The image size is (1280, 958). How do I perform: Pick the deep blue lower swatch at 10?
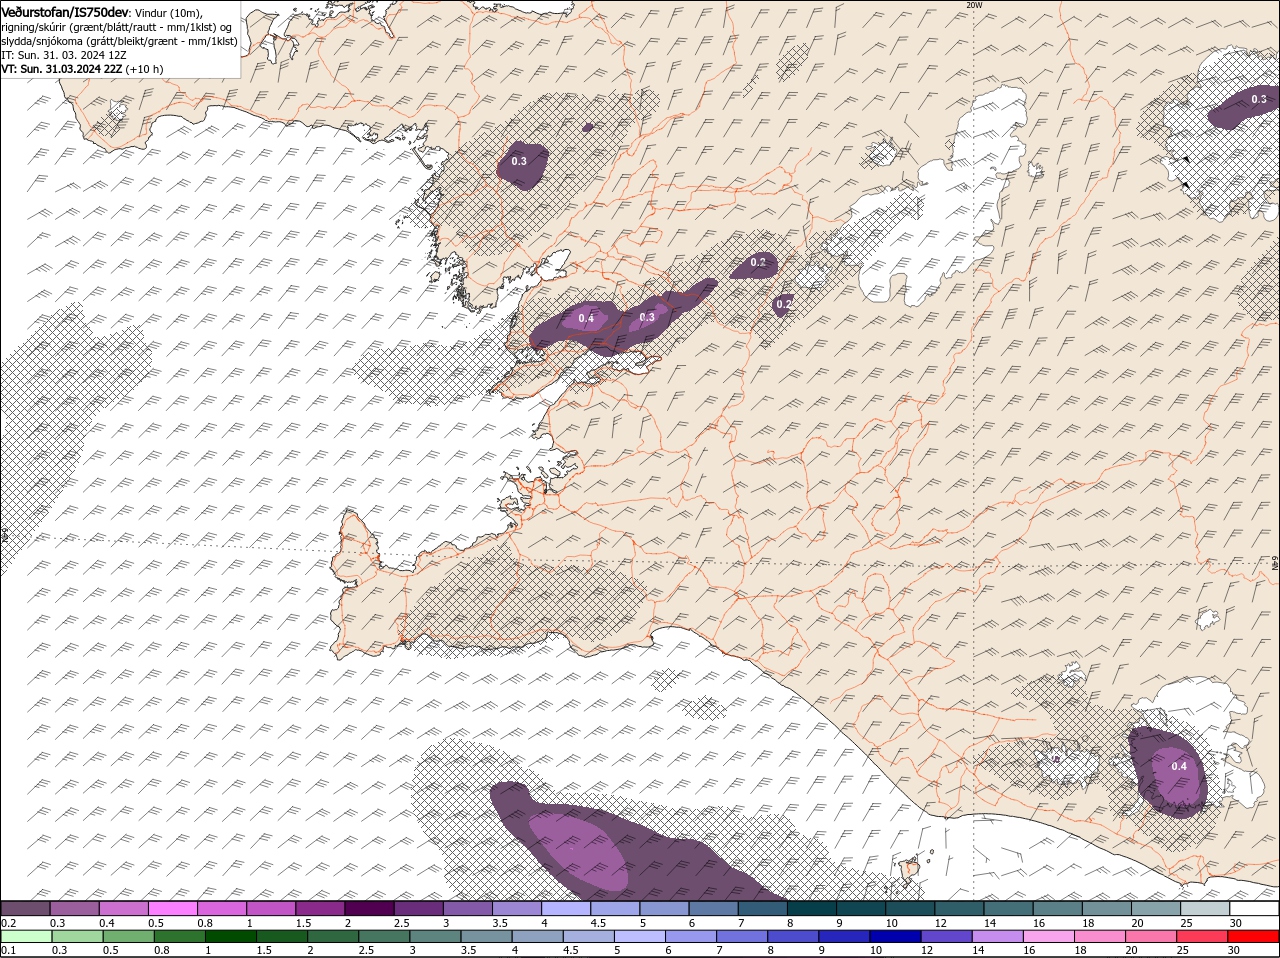click(x=896, y=936)
